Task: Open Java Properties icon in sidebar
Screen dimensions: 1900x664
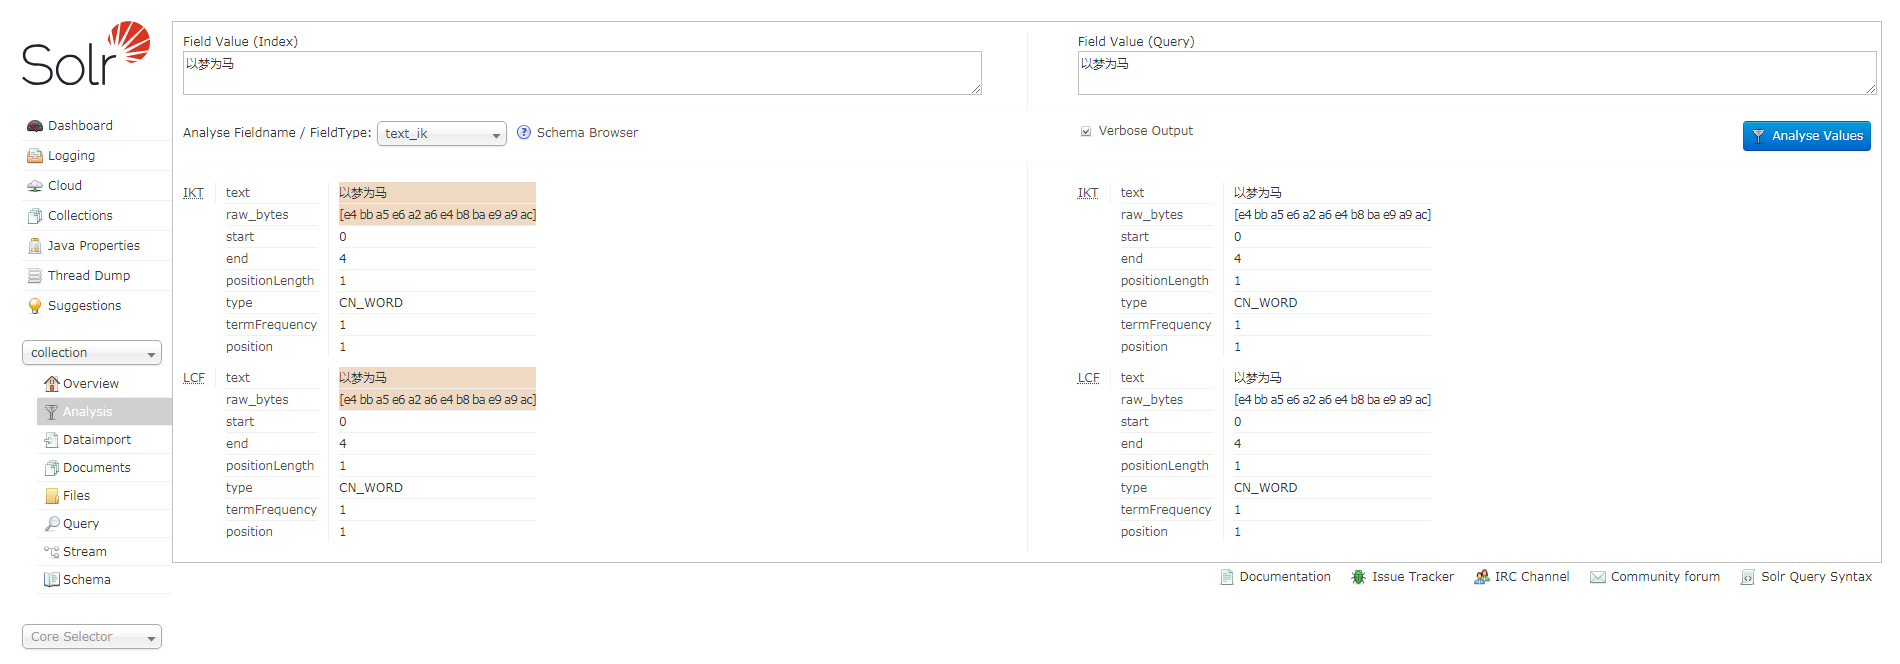Action: click(x=35, y=246)
